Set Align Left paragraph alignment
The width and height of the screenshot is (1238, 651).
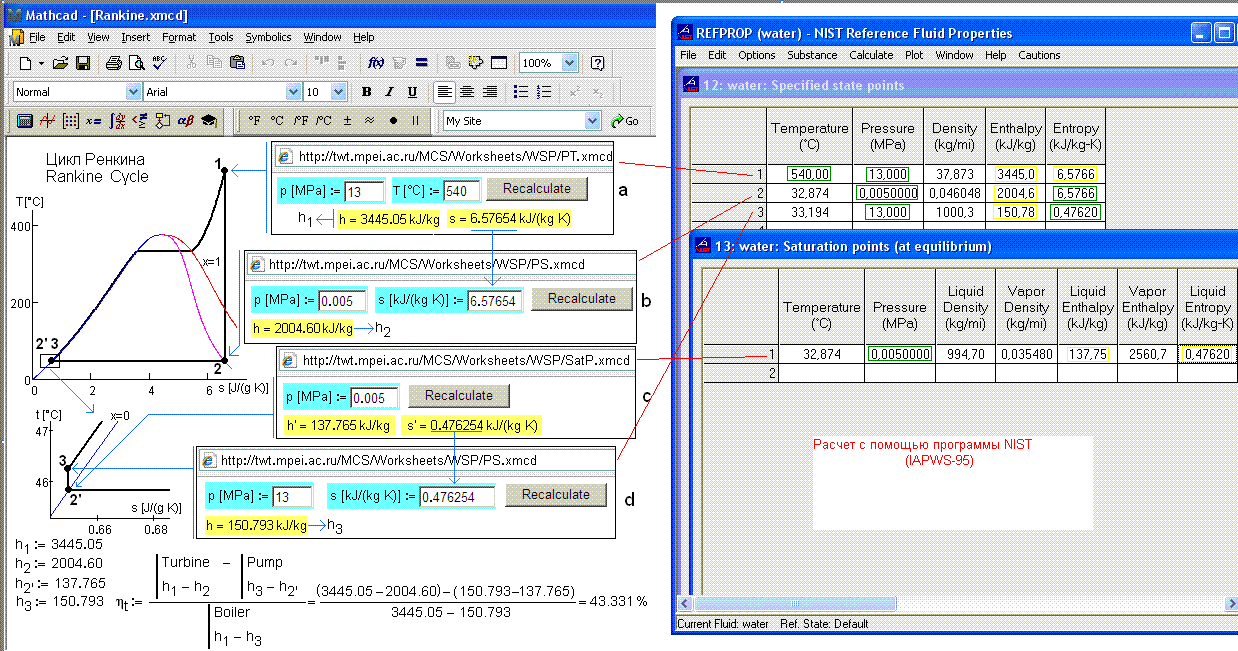[444, 92]
